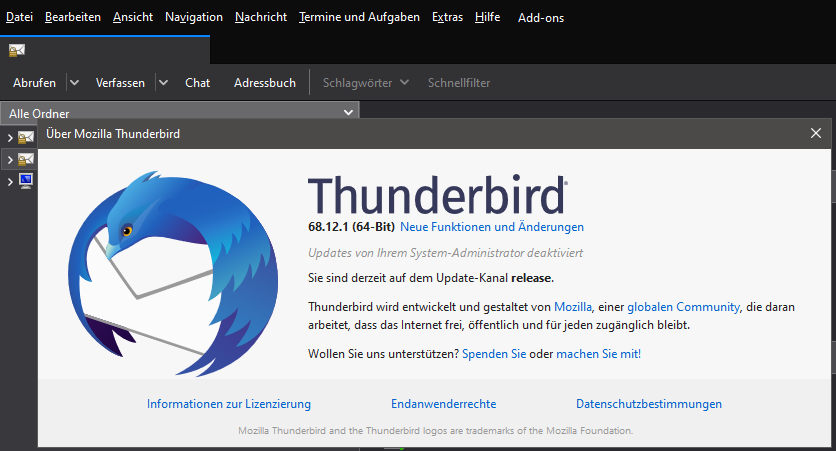This screenshot has height=451, width=836.
Task: Select the first mail account envelope icon
Action: pos(26,138)
